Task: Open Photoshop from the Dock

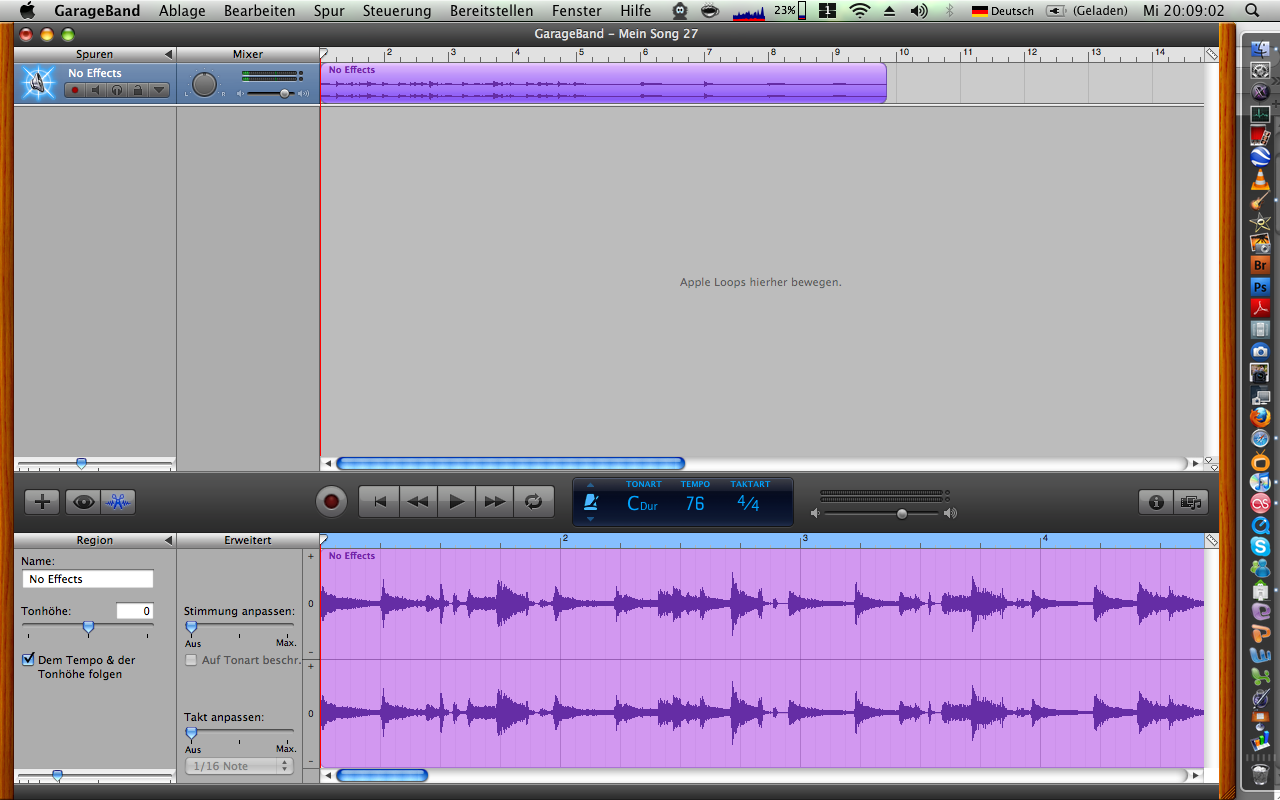Action: click(1260, 287)
